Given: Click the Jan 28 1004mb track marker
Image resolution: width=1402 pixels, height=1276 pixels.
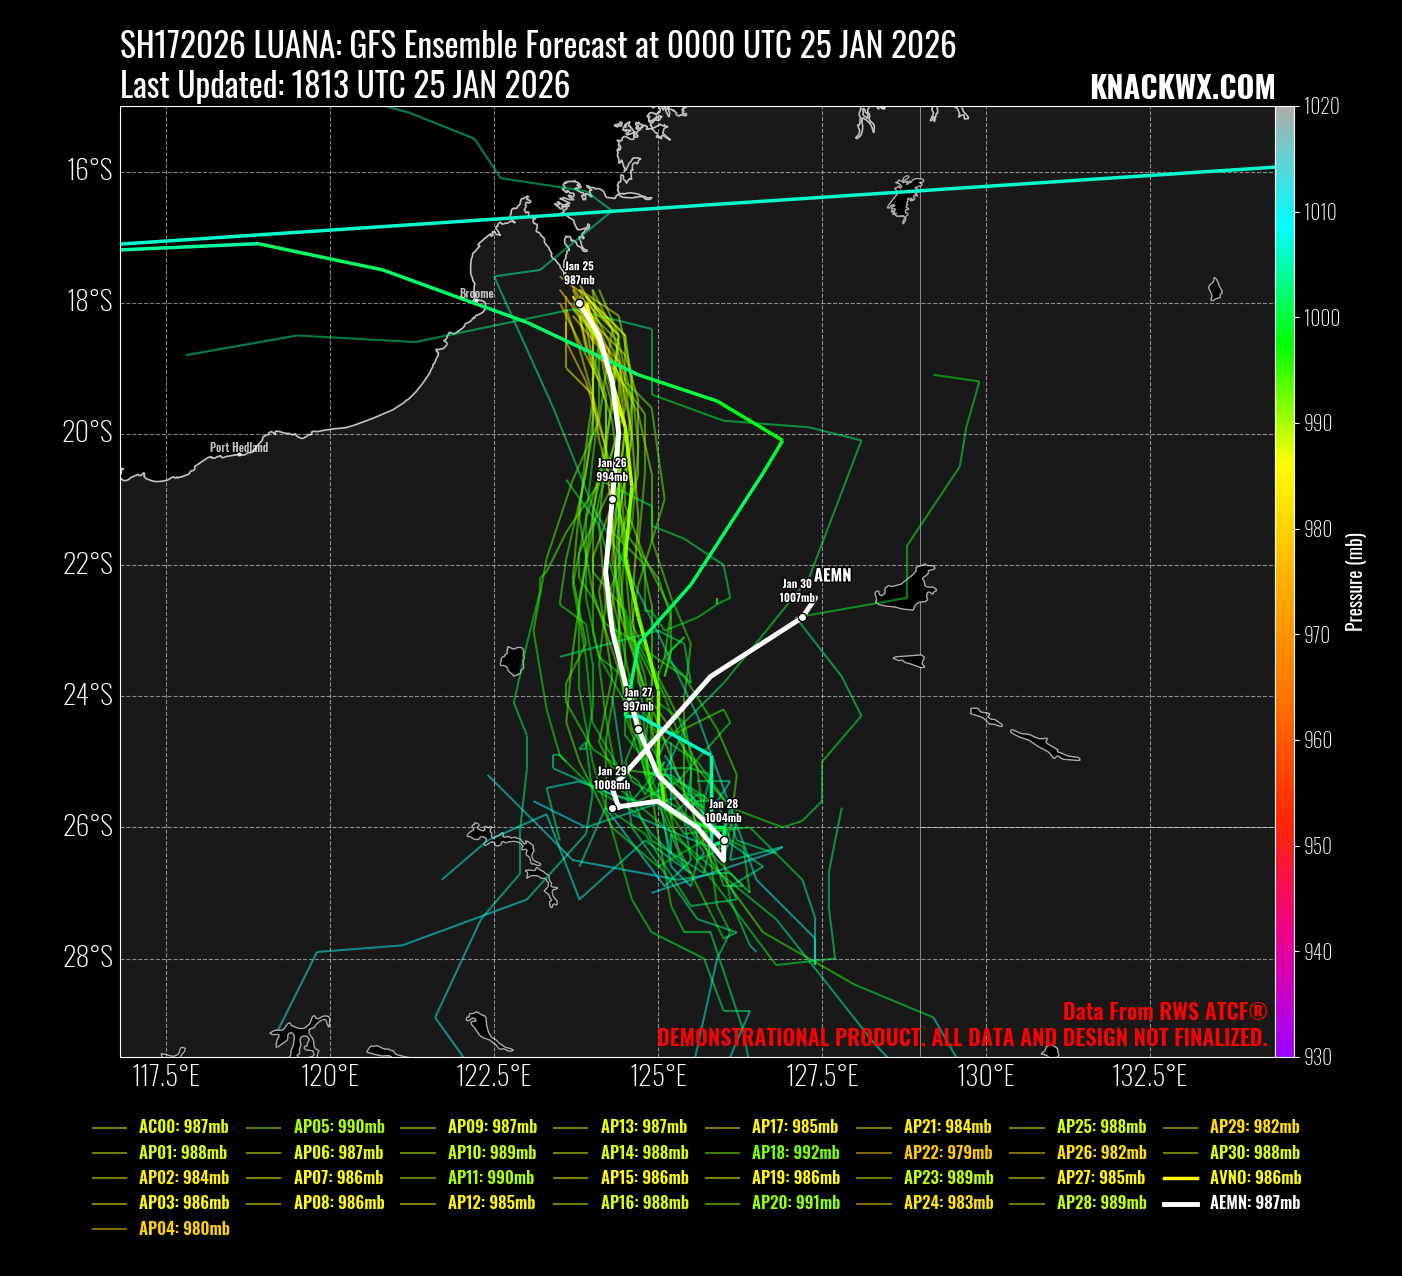Looking at the screenshot, I should (724, 840).
